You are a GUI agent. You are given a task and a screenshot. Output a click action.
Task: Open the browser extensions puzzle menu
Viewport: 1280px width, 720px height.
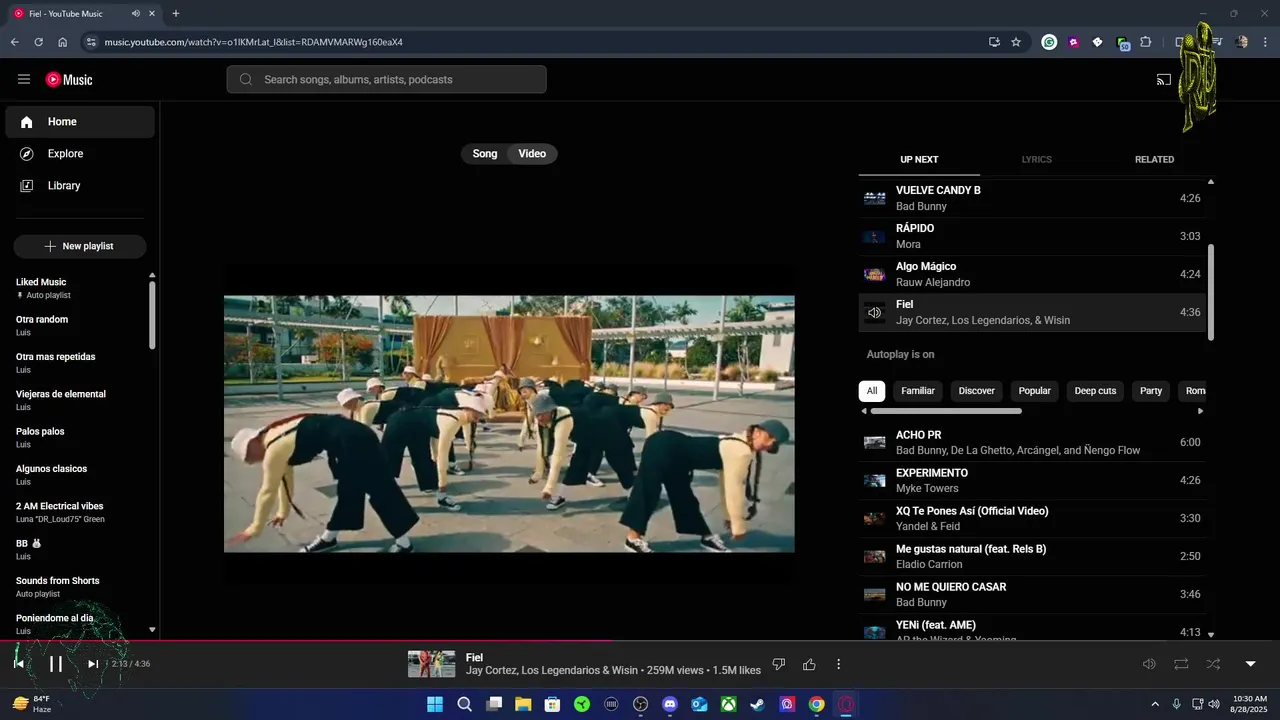click(1146, 42)
